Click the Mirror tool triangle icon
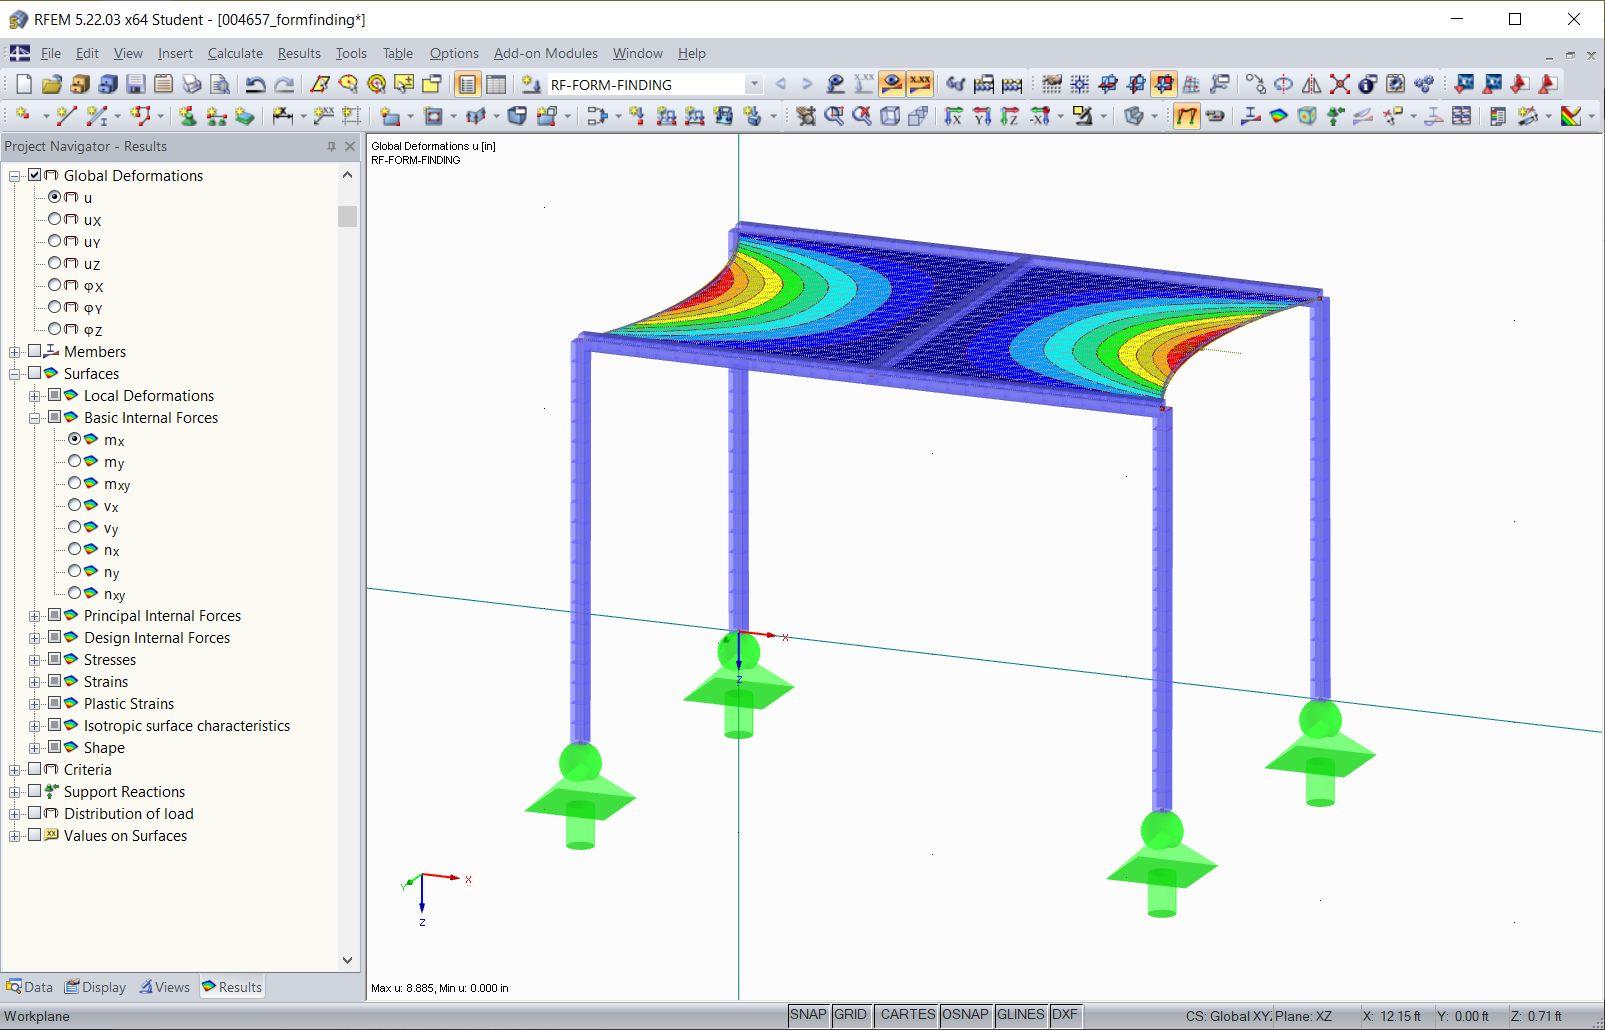 click(1312, 84)
